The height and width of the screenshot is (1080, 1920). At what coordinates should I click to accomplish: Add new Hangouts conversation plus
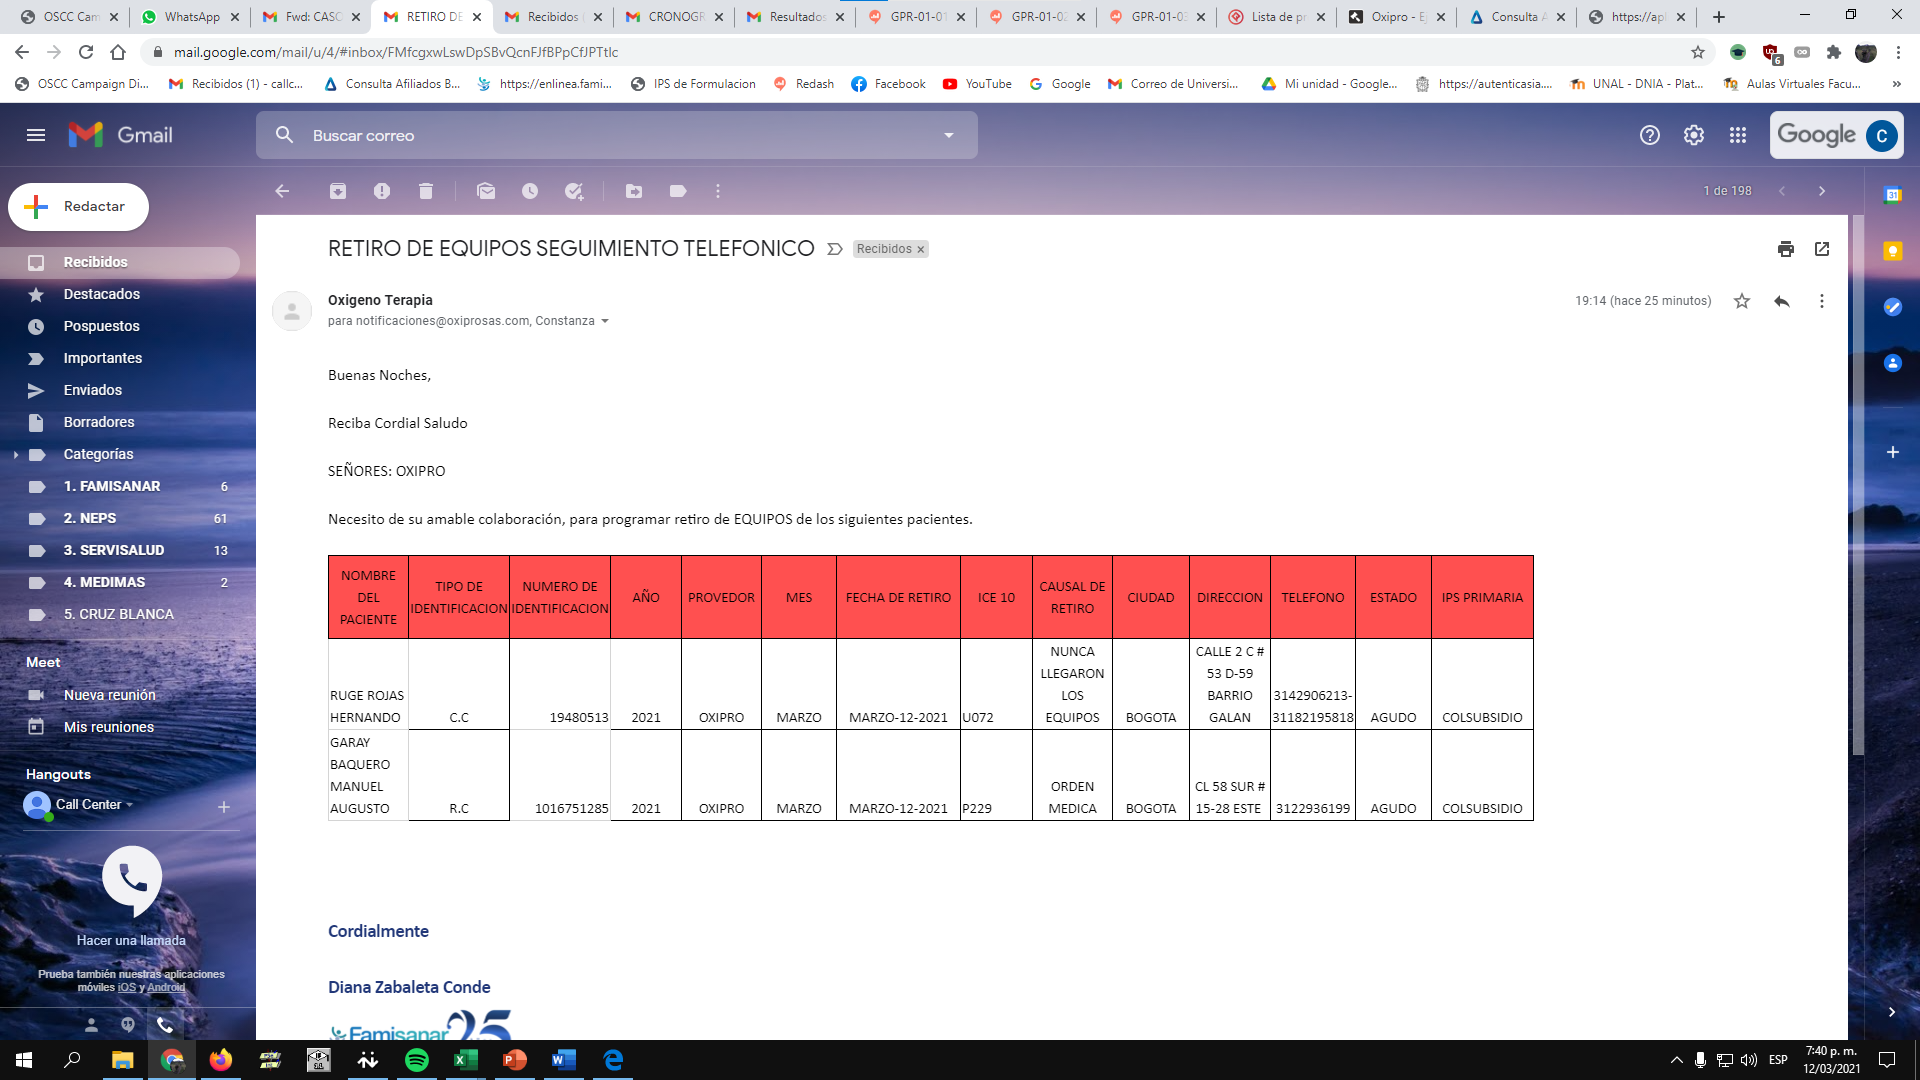[x=224, y=807]
